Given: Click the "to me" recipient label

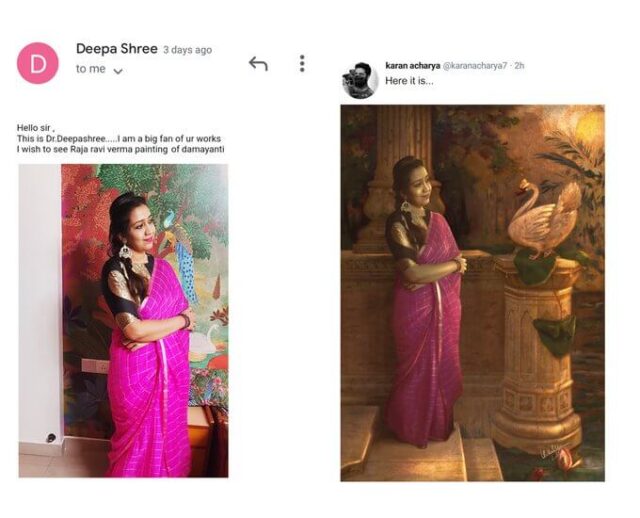Looking at the screenshot, I should click(x=88, y=69).
